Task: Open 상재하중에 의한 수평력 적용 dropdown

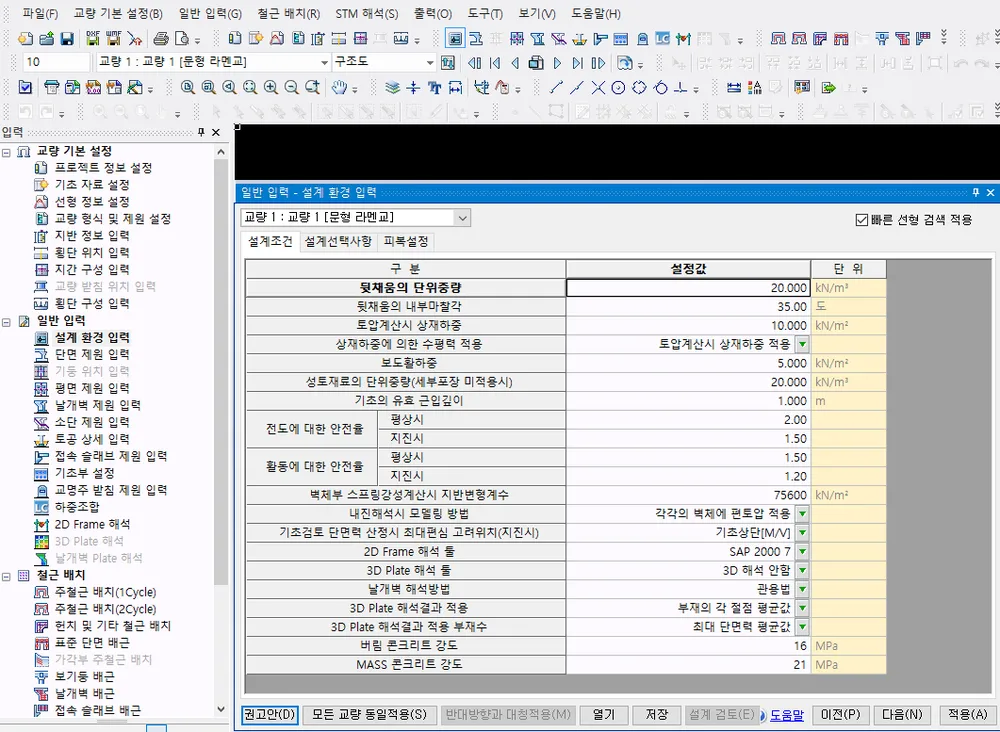Action: point(803,344)
